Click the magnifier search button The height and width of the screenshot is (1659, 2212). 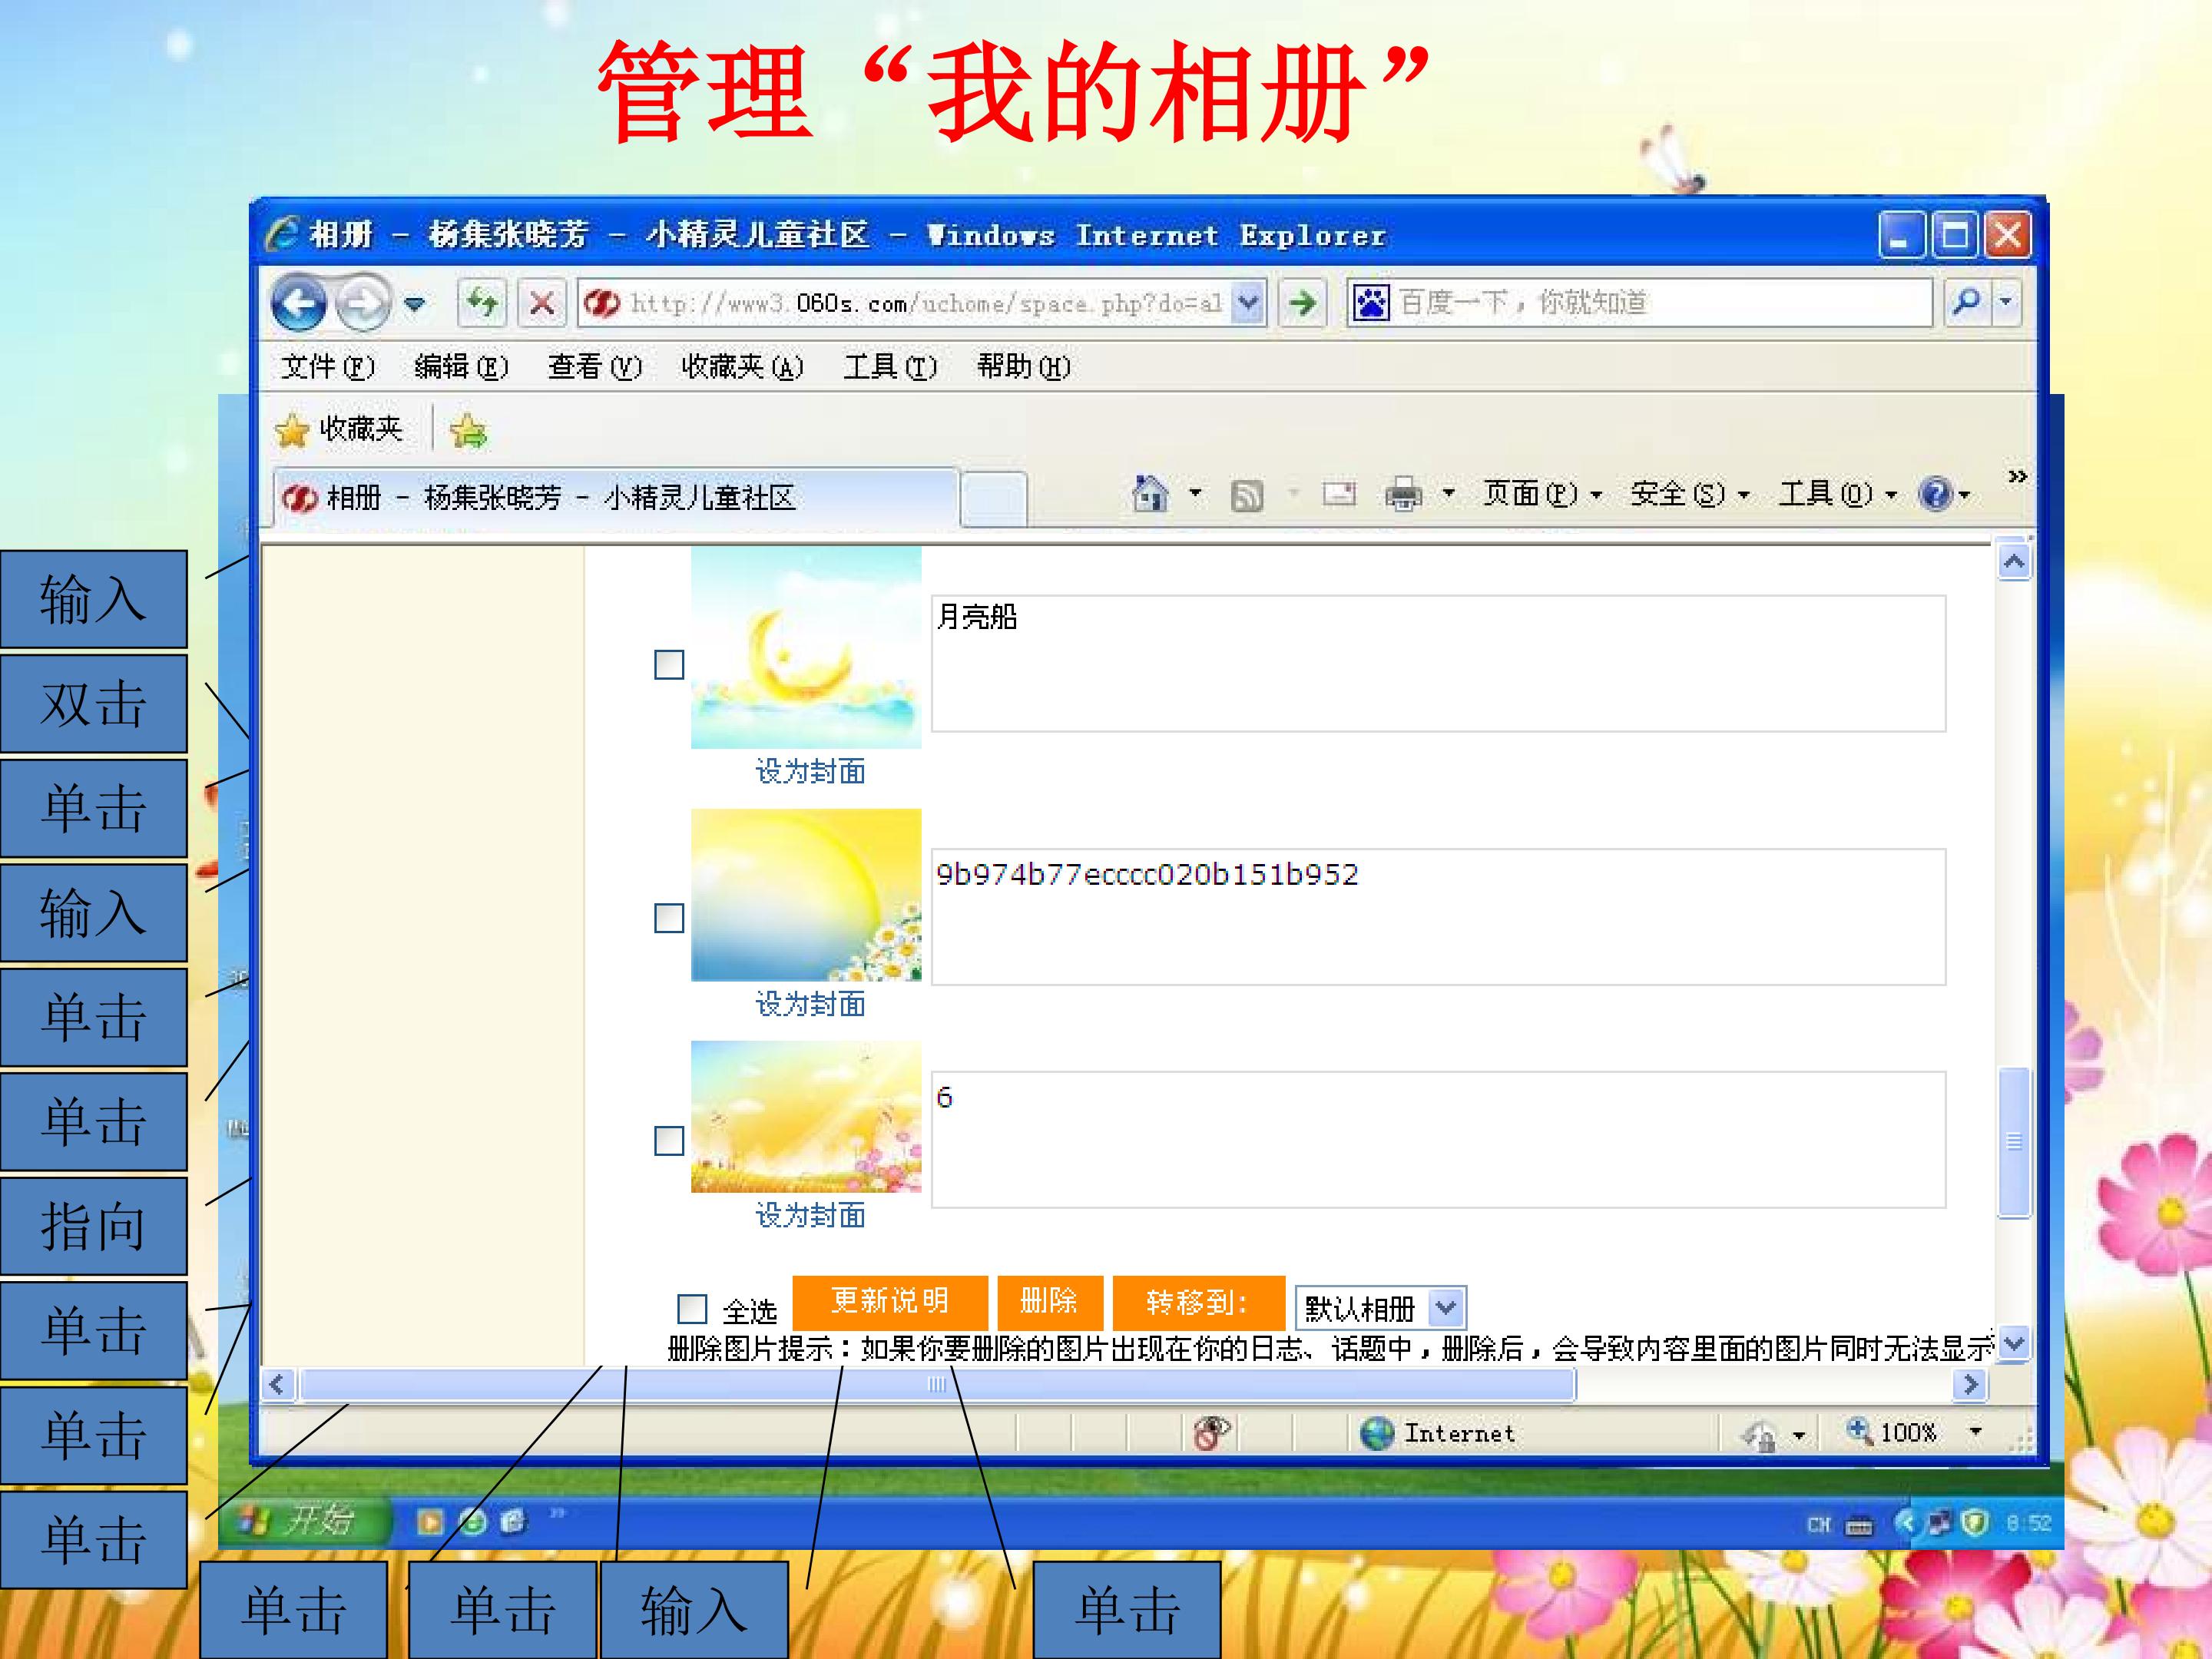click(1967, 302)
